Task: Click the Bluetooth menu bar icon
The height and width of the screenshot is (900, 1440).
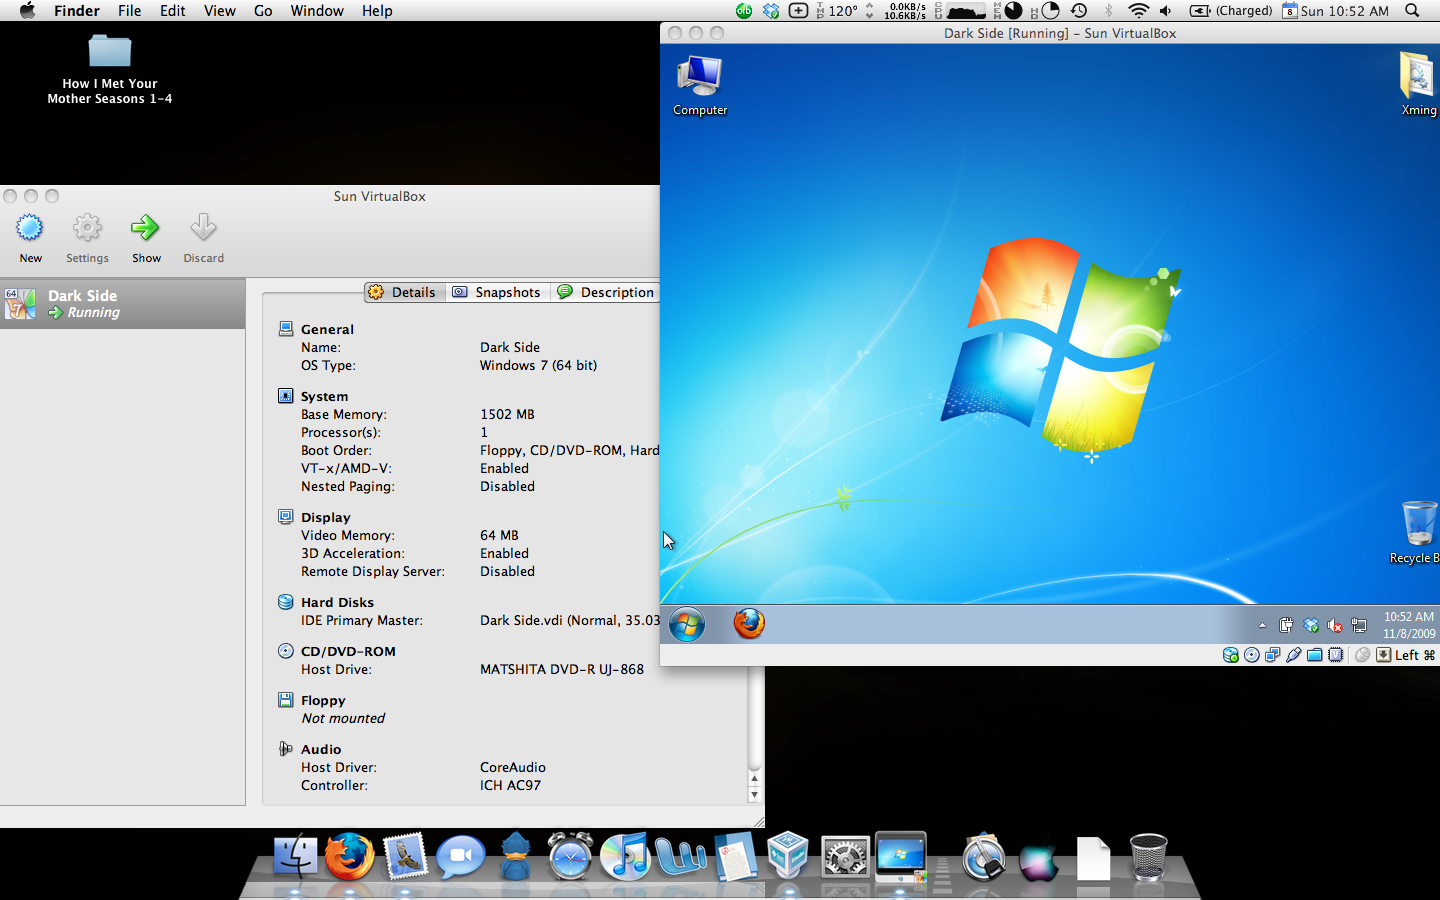Action: 1108,11
